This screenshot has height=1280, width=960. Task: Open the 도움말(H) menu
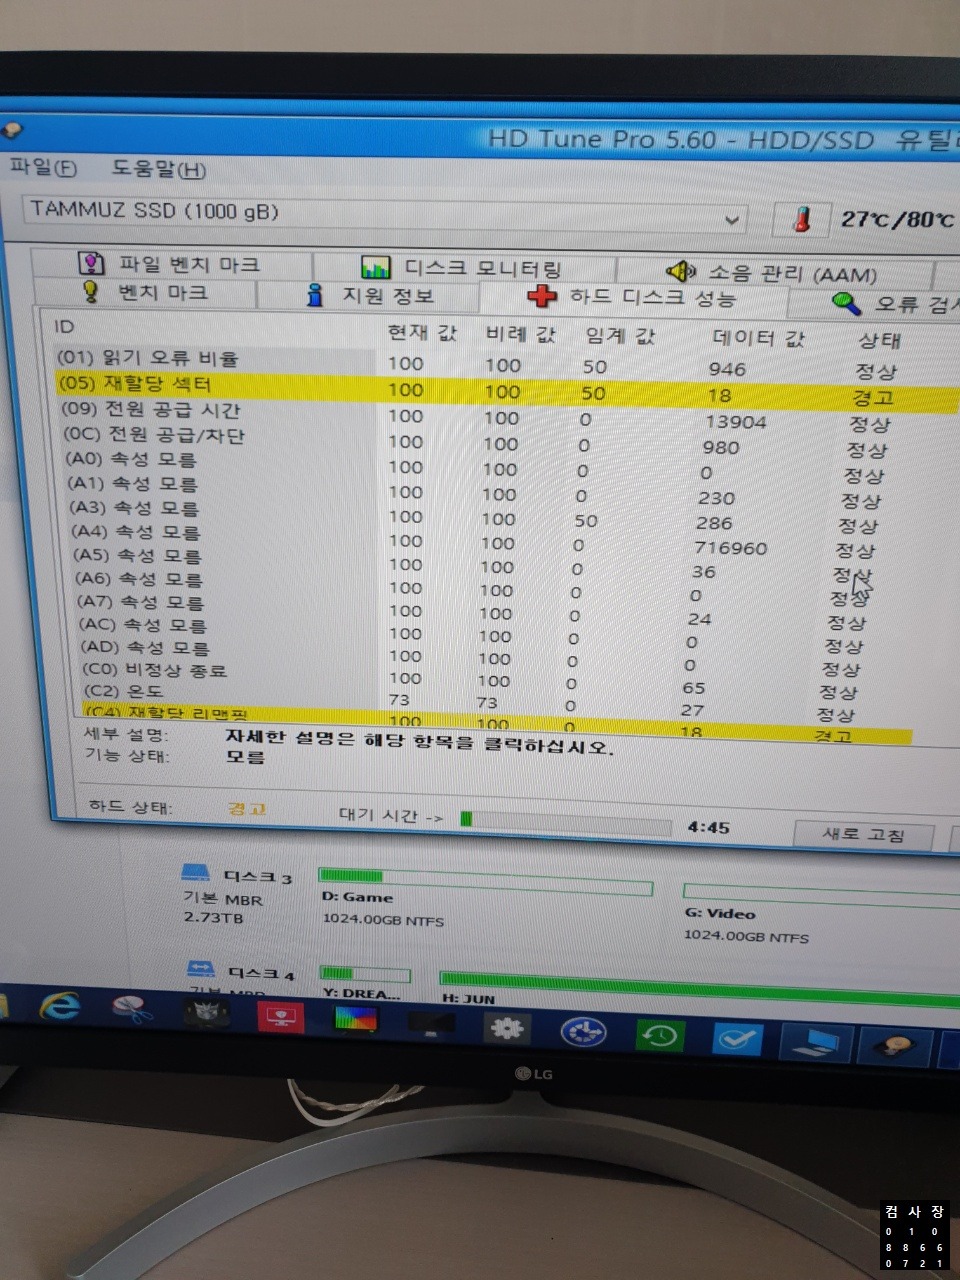(158, 170)
